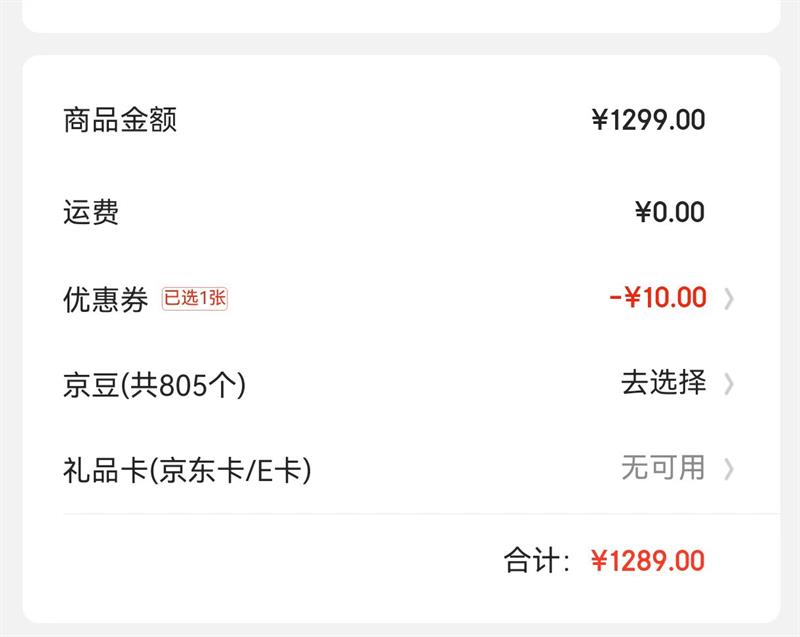Open the 京豆(共805个) entry
The height and width of the screenshot is (637, 800).
[x=154, y=385]
